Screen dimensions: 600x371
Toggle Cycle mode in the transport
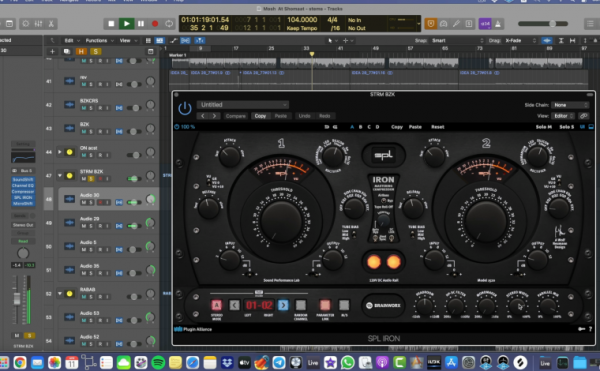pyautogui.click(x=169, y=24)
